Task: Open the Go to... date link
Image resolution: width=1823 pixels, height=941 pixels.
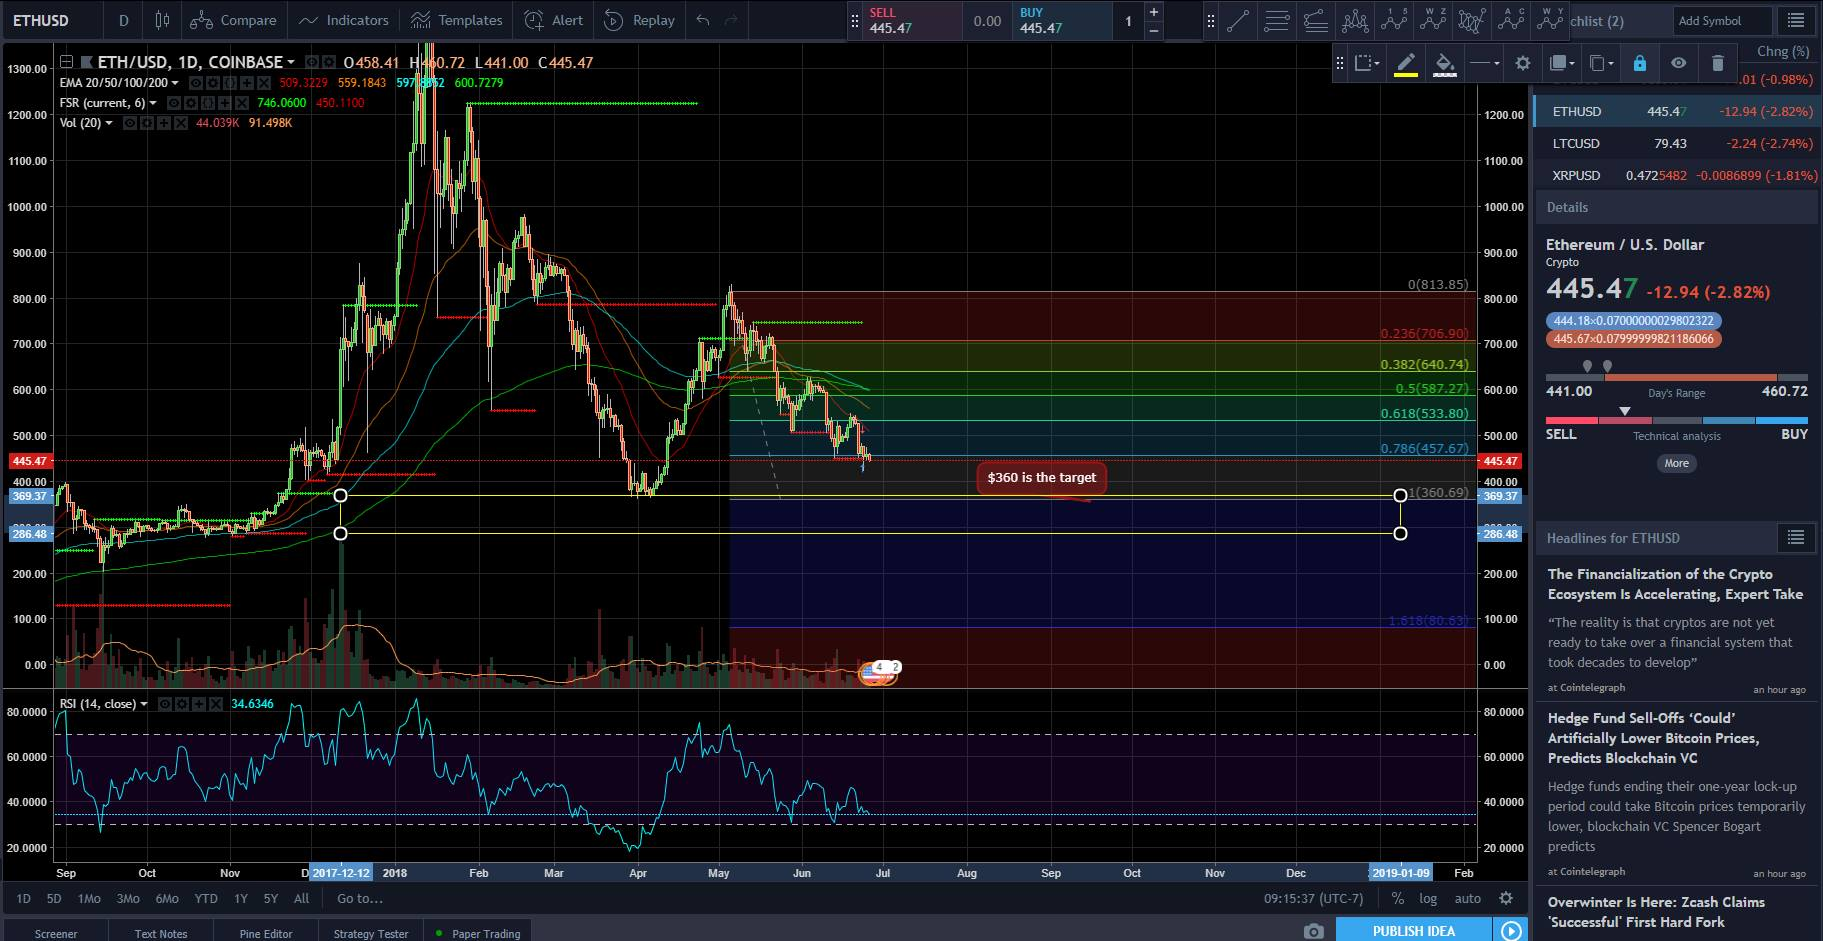Action: [x=360, y=898]
